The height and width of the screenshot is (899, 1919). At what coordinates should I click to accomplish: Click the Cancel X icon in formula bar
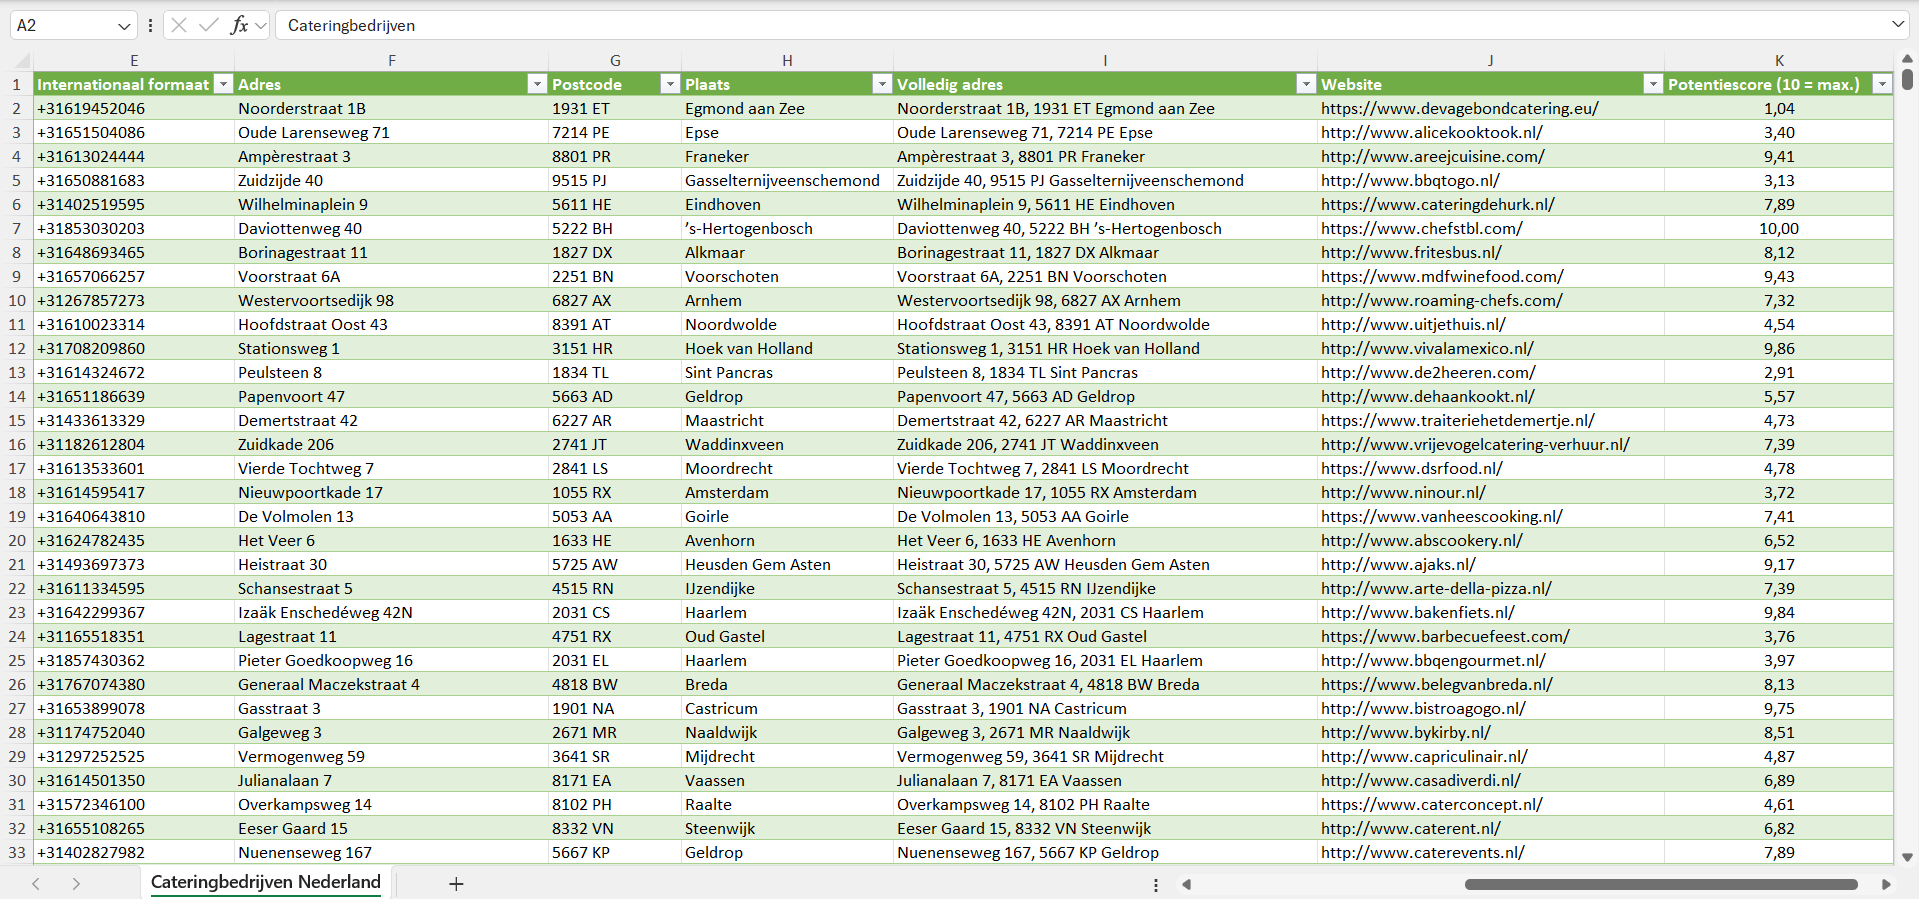[179, 25]
